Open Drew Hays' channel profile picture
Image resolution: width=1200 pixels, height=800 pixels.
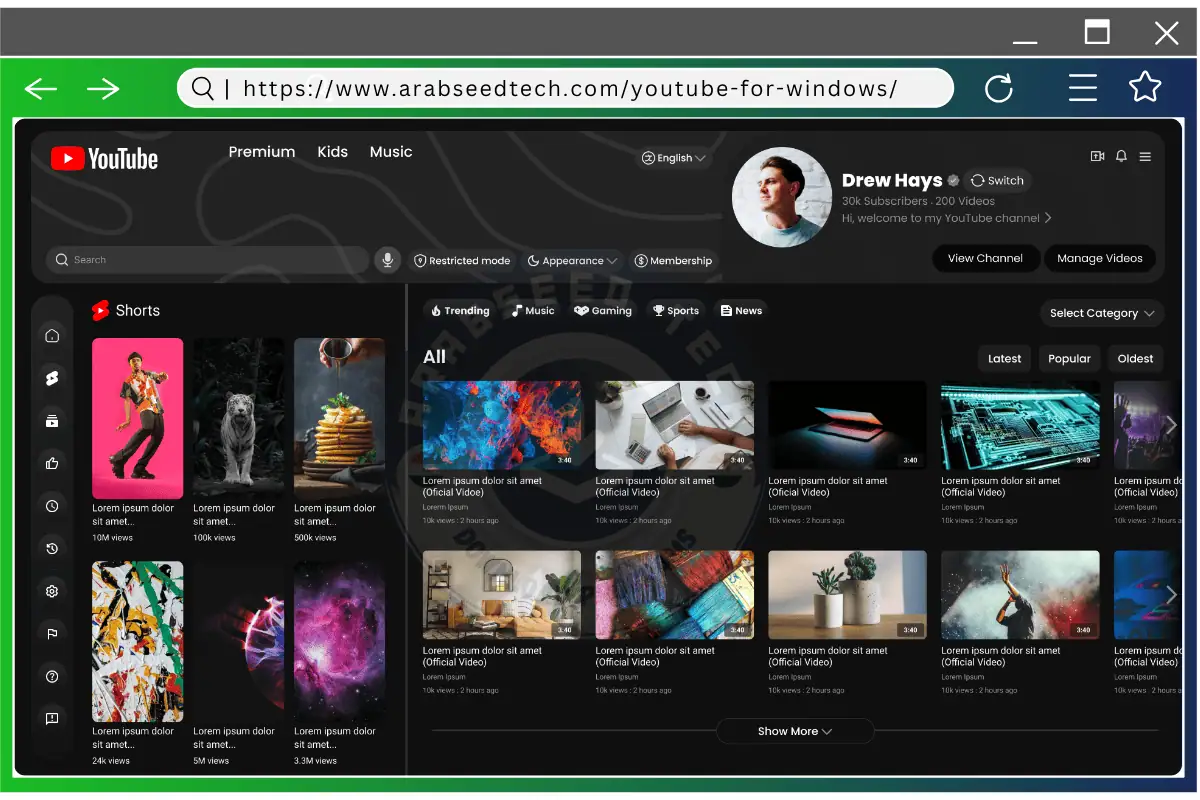tap(781, 197)
